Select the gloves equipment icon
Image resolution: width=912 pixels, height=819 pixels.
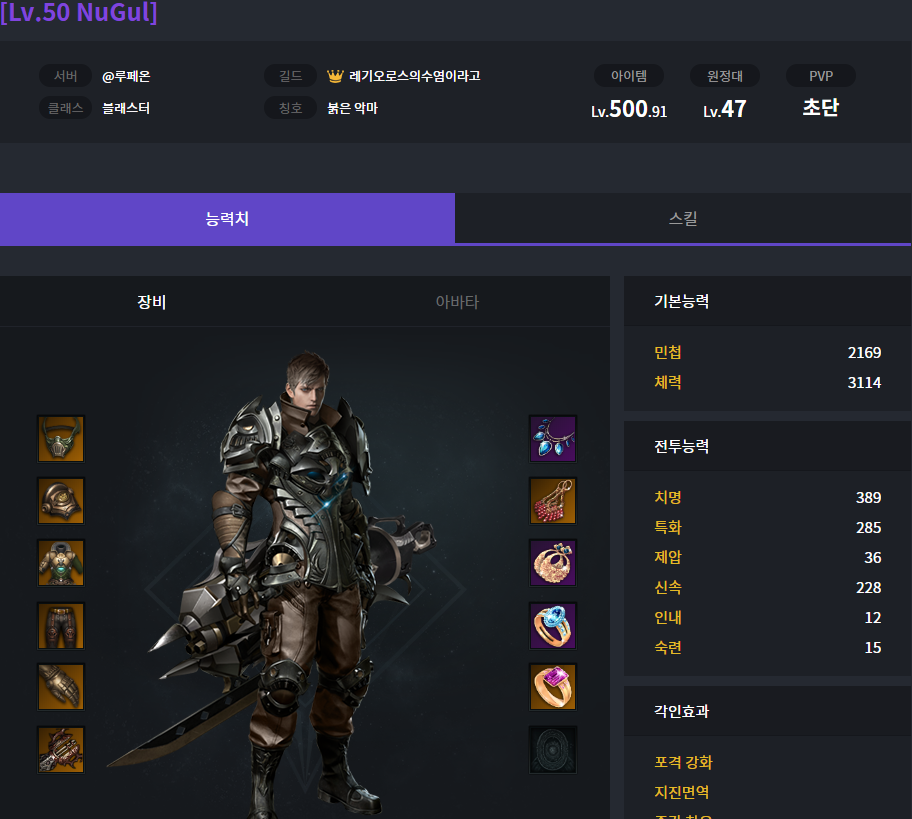coord(61,687)
